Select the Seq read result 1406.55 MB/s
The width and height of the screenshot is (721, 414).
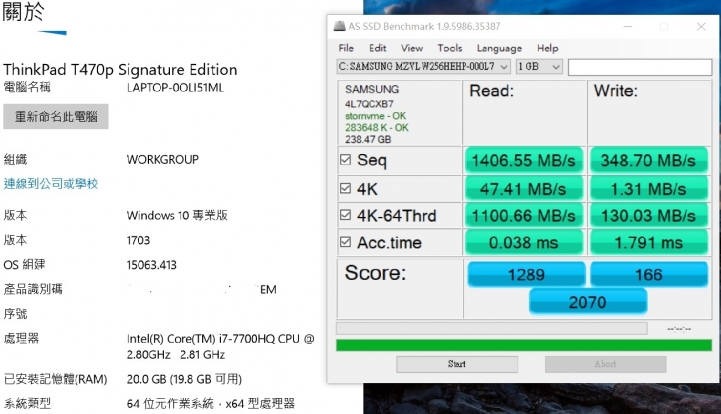524,160
